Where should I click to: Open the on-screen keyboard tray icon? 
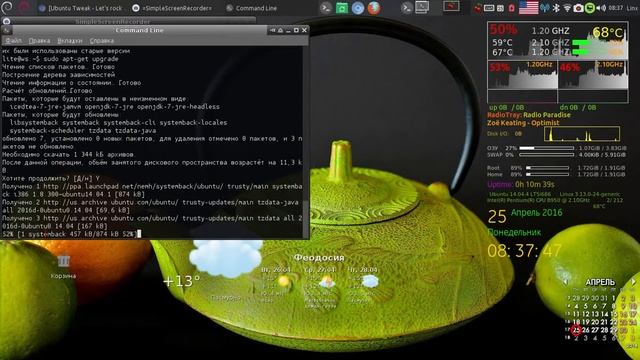489,8
